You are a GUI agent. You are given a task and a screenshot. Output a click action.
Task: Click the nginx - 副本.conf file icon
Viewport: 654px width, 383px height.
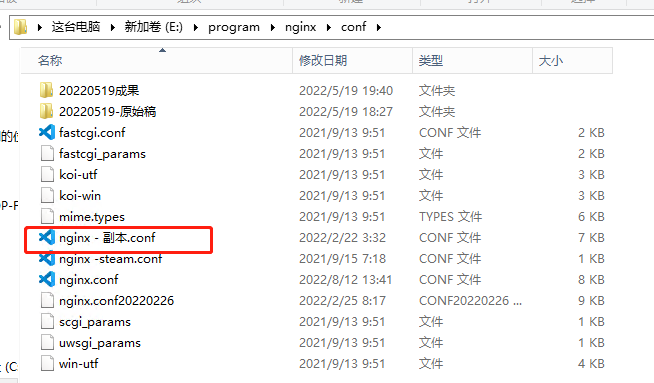coord(47,237)
